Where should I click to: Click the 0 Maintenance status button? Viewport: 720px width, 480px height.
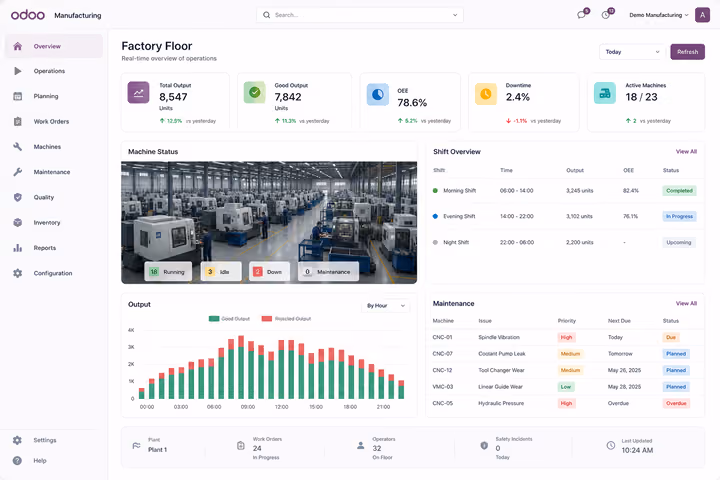point(328,272)
